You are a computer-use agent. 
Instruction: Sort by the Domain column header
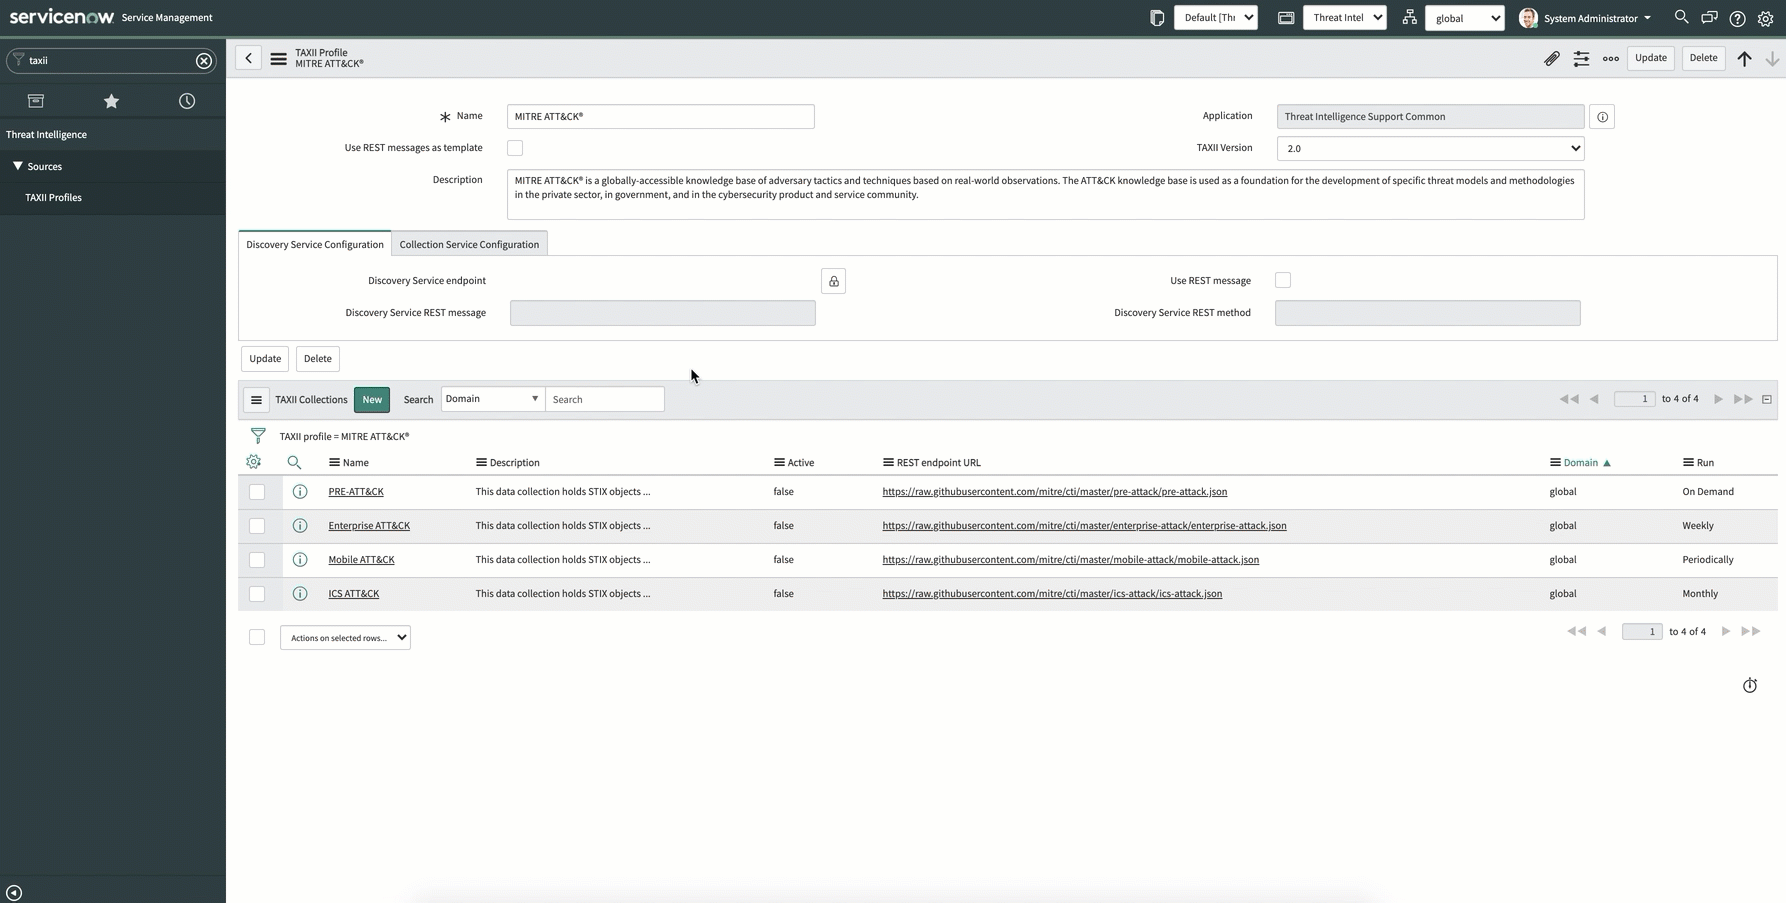point(1581,463)
